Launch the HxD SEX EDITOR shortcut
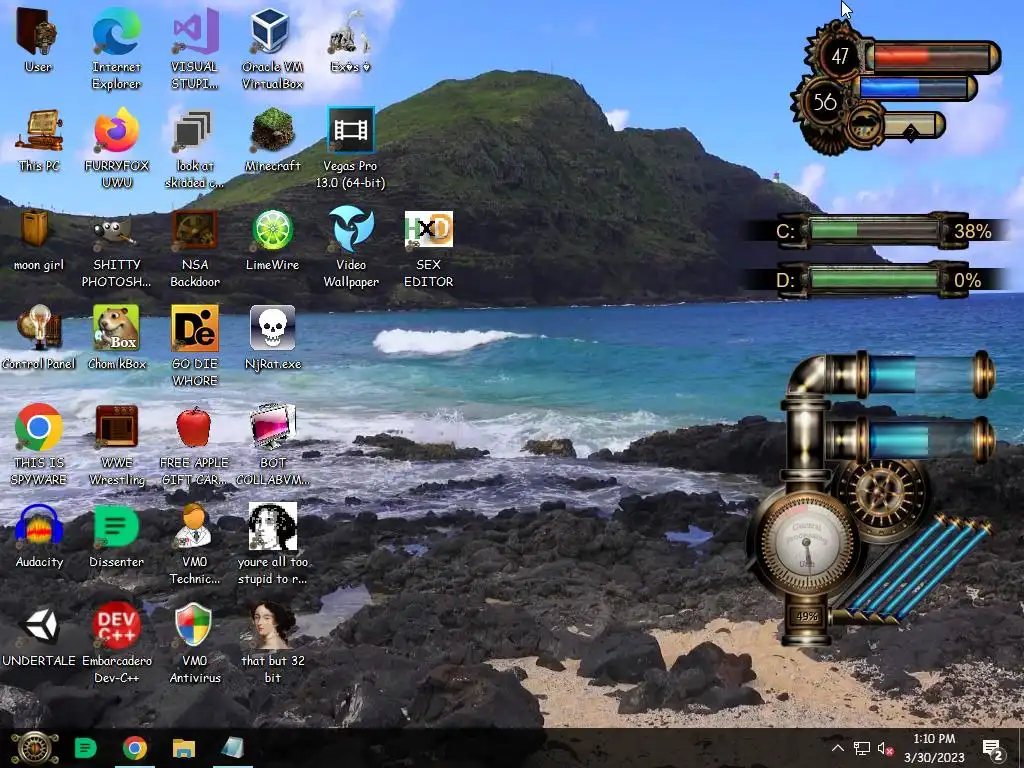 [x=428, y=248]
